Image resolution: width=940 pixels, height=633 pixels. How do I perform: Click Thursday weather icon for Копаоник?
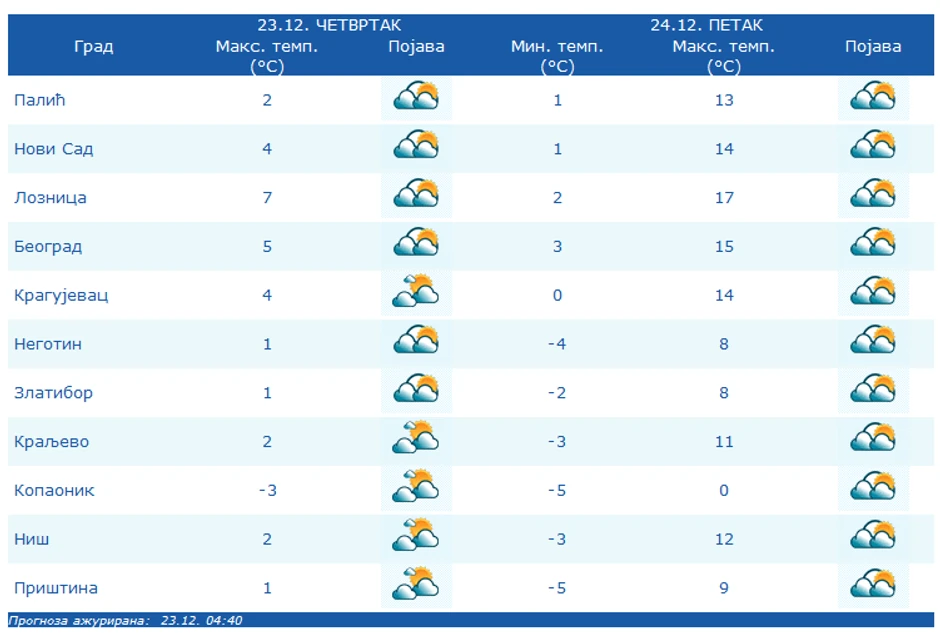pos(416,489)
